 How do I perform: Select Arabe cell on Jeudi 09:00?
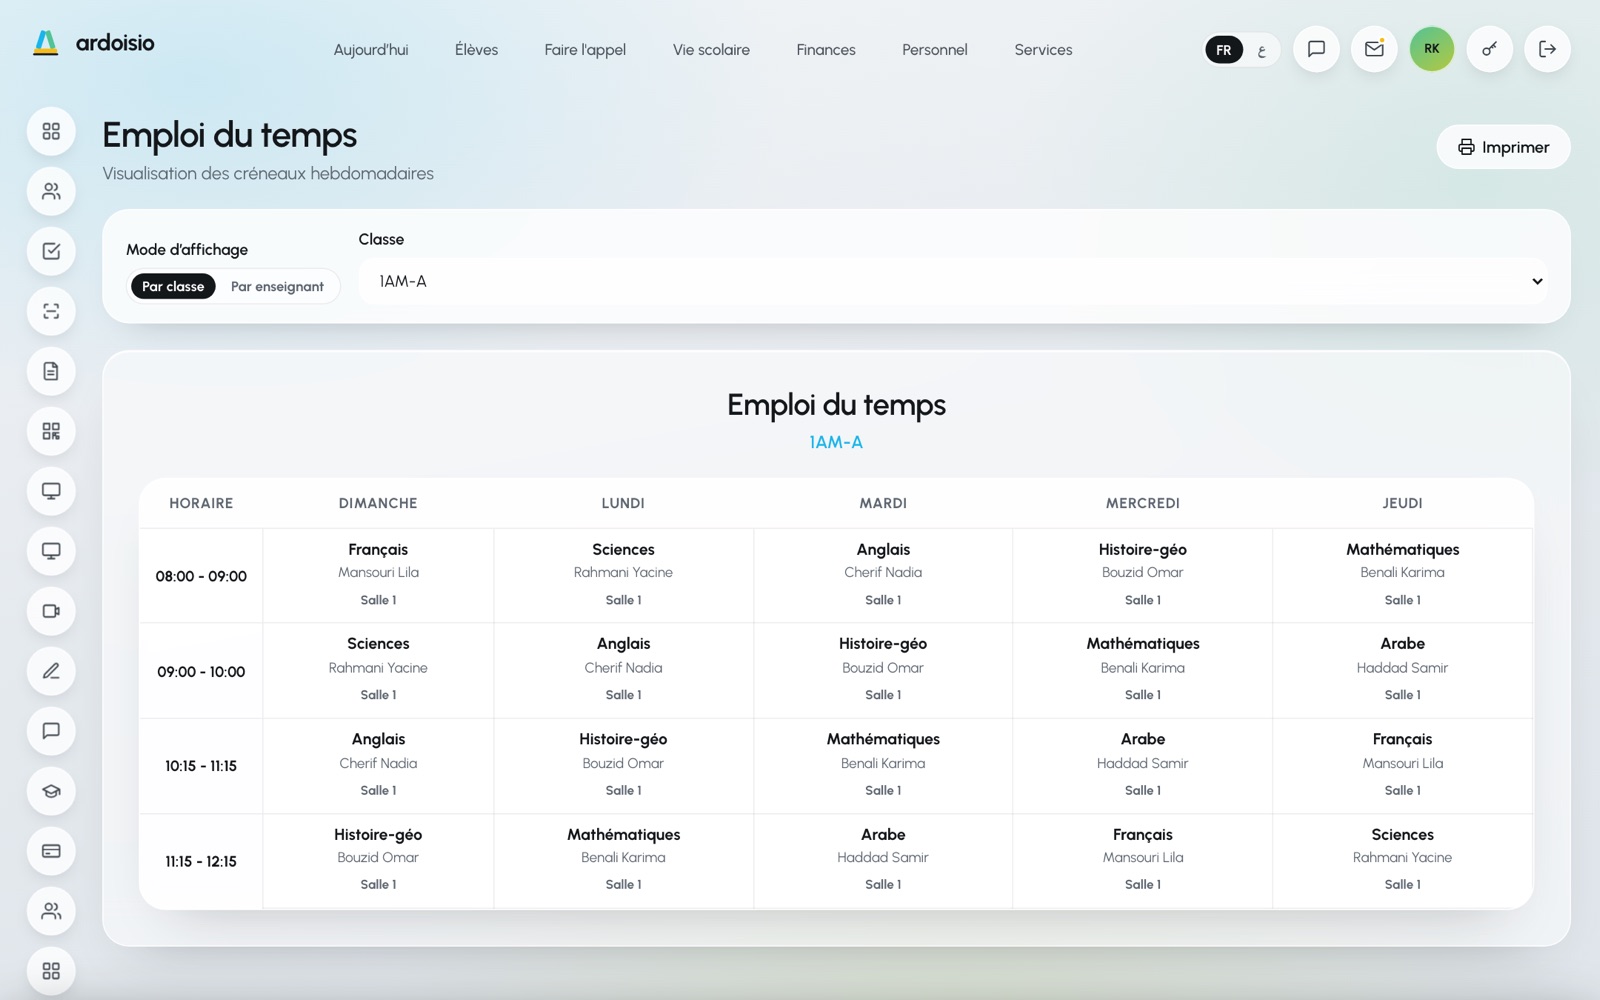1402,670
